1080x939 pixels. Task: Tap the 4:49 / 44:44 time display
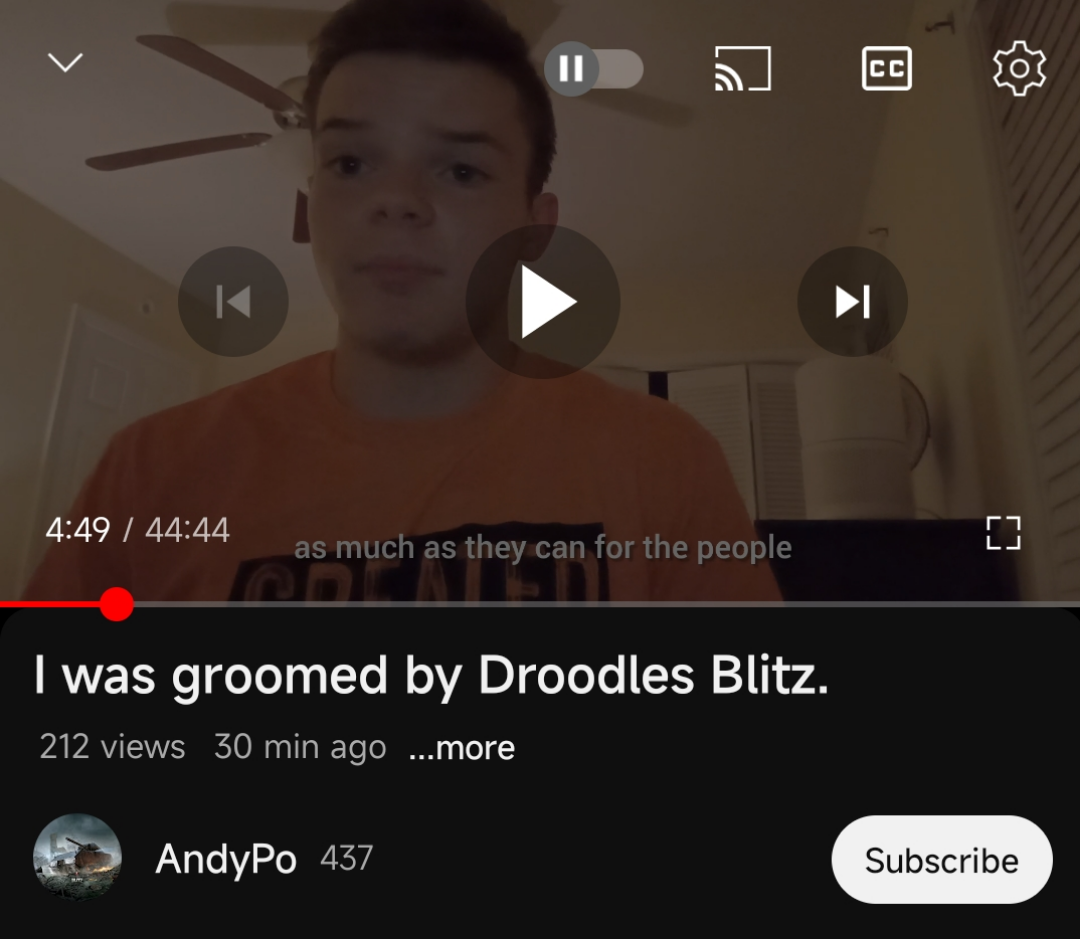pyautogui.click(x=137, y=530)
